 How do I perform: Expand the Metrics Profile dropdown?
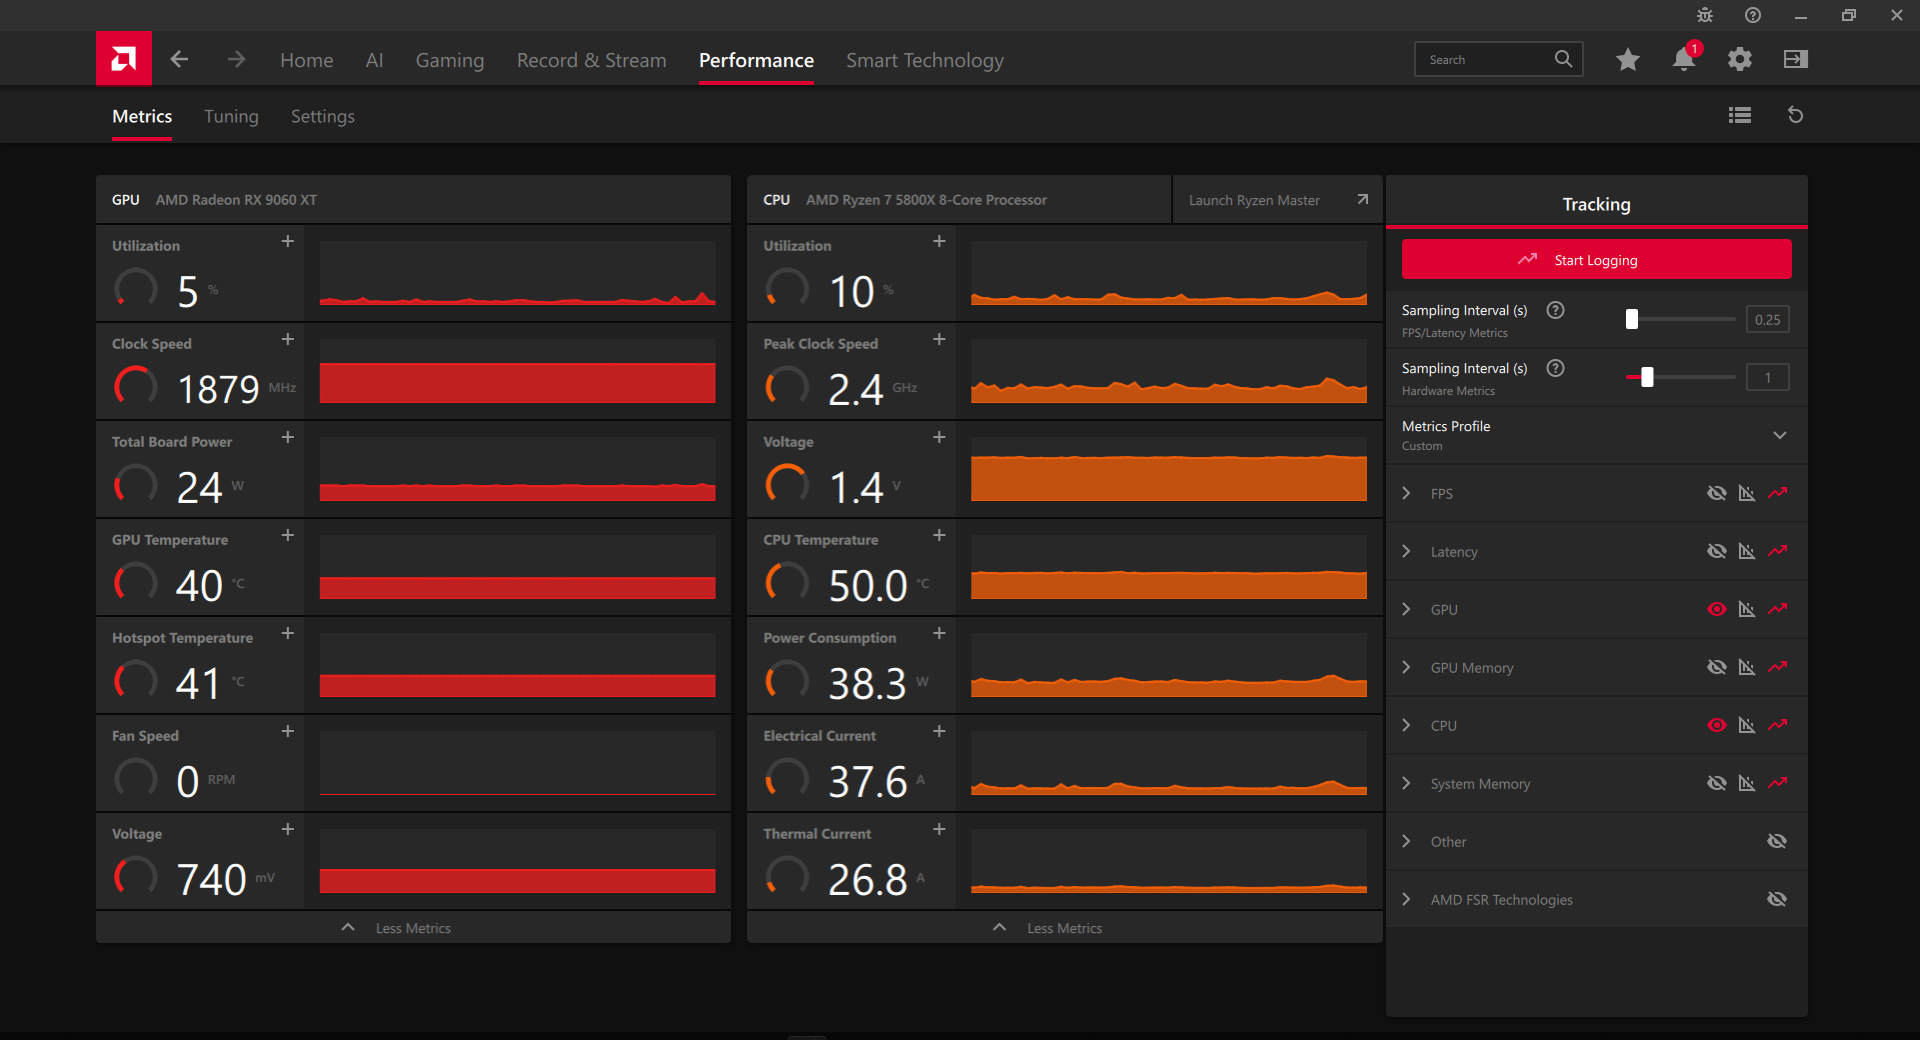pos(1780,435)
